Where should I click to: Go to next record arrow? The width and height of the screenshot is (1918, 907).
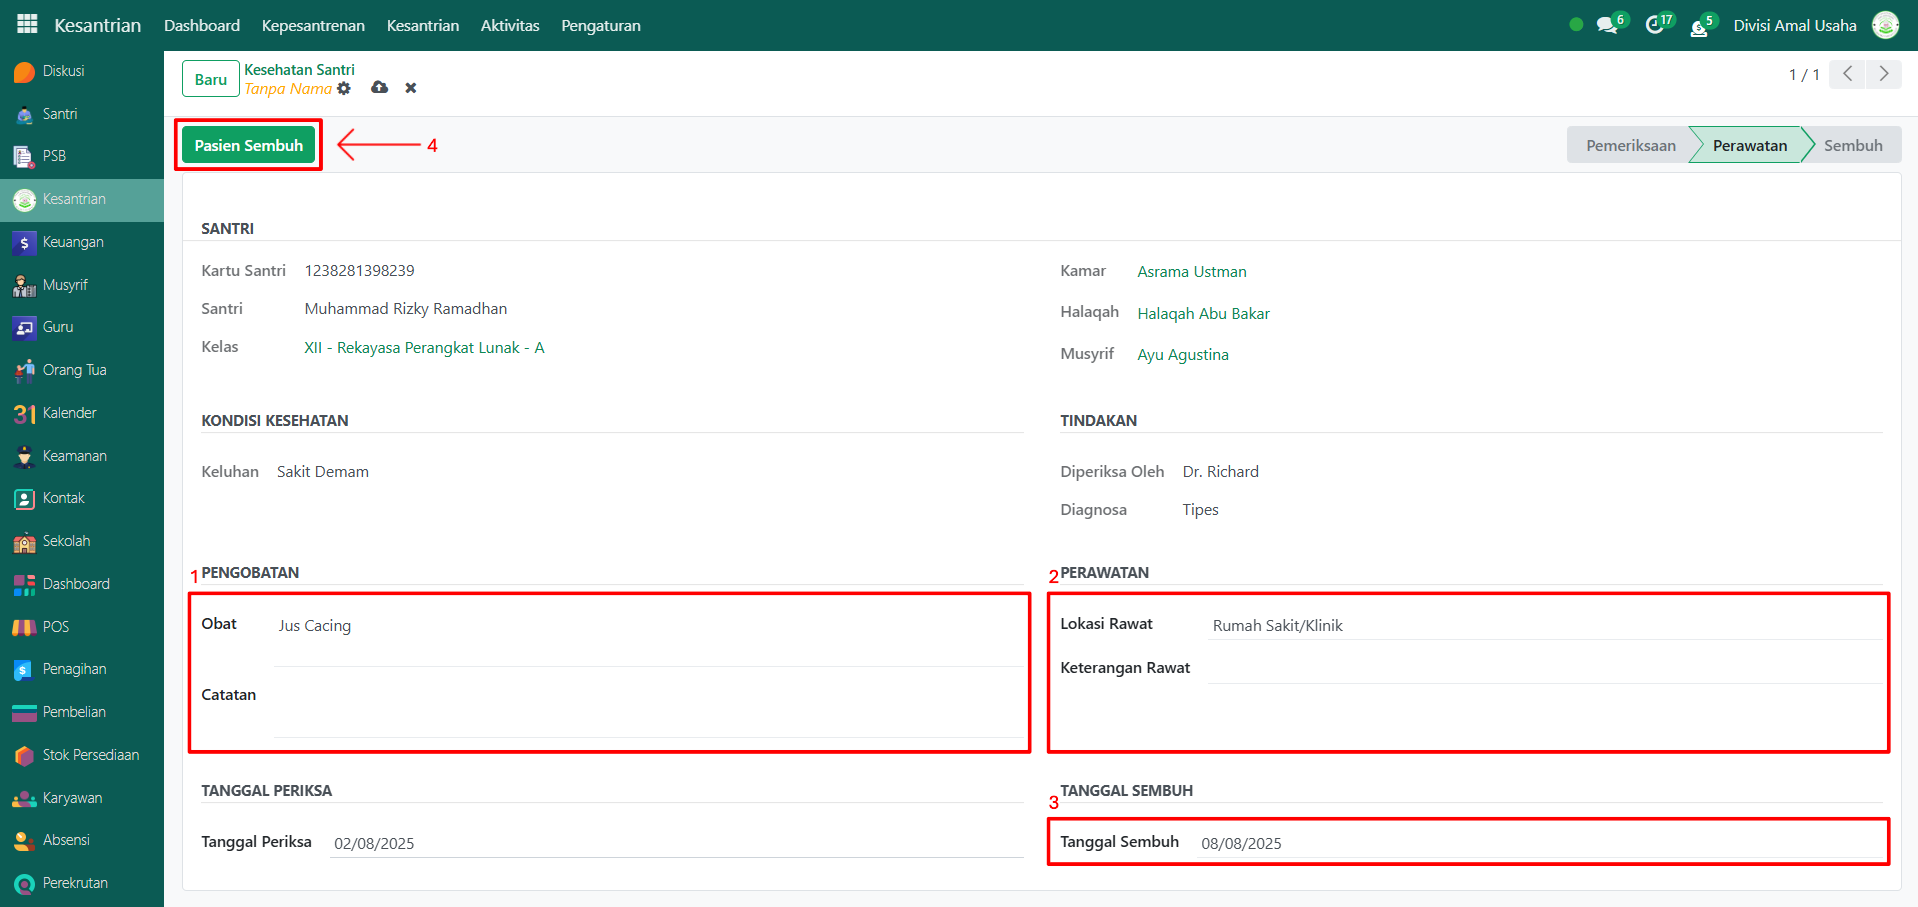1884,74
